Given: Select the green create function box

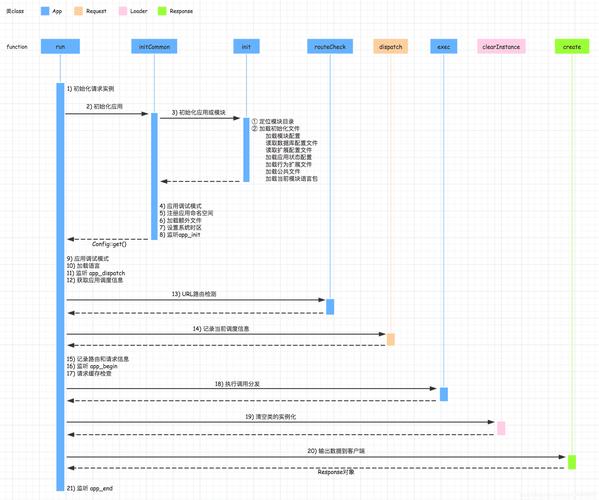Looking at the screenshot, I should coord(572,46).
